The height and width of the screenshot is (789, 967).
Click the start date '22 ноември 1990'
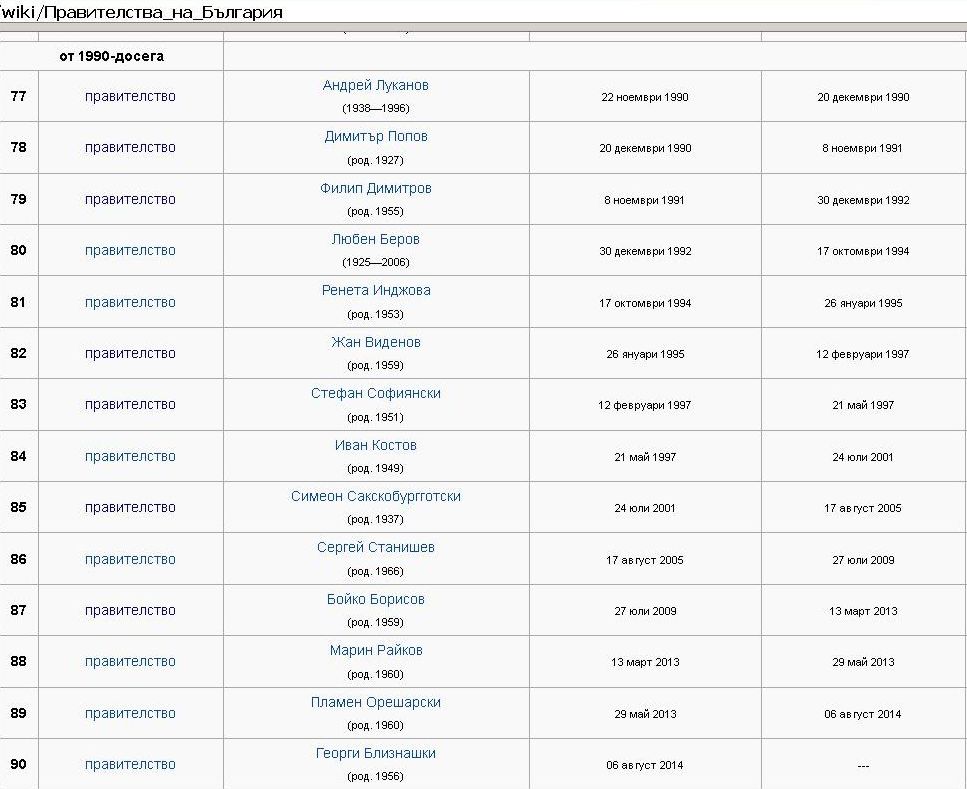(645, 97)
